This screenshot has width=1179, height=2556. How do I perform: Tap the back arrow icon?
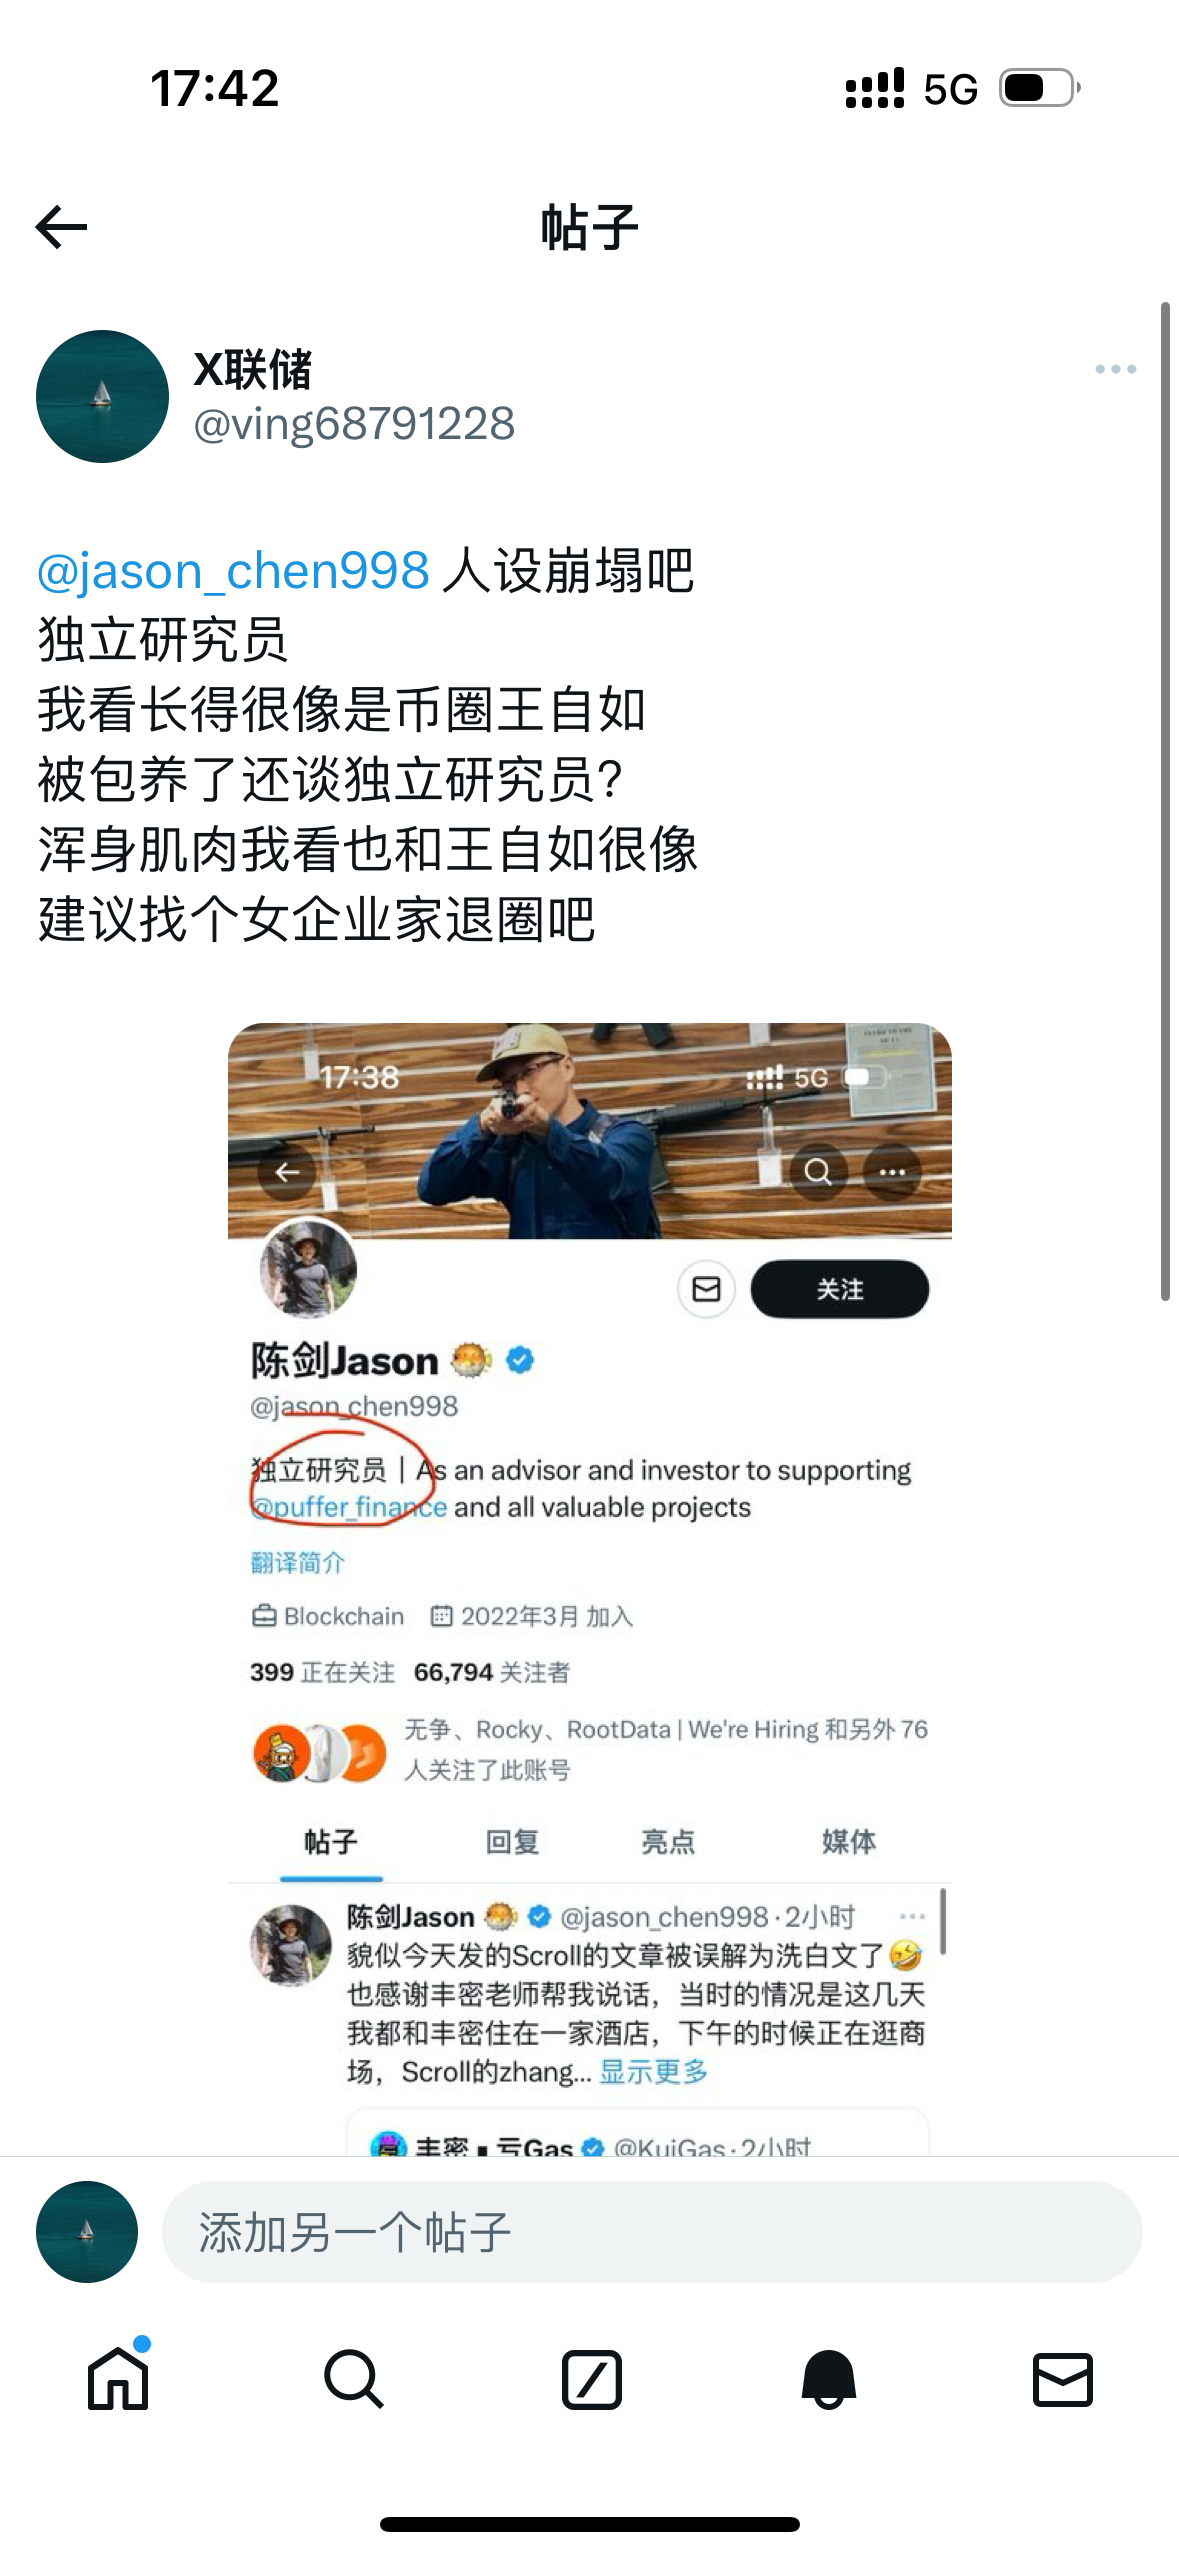61,227
